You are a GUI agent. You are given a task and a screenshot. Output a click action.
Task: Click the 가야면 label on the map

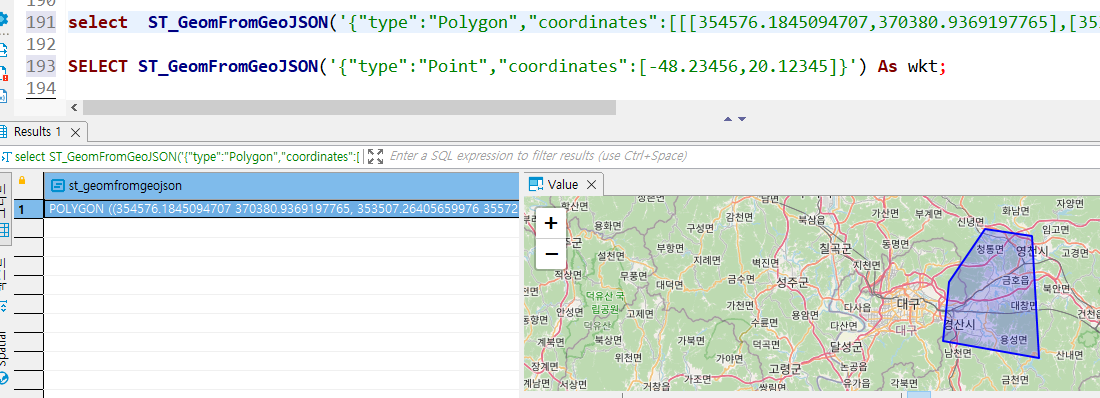pyautogui.click(x=730, y=359)
